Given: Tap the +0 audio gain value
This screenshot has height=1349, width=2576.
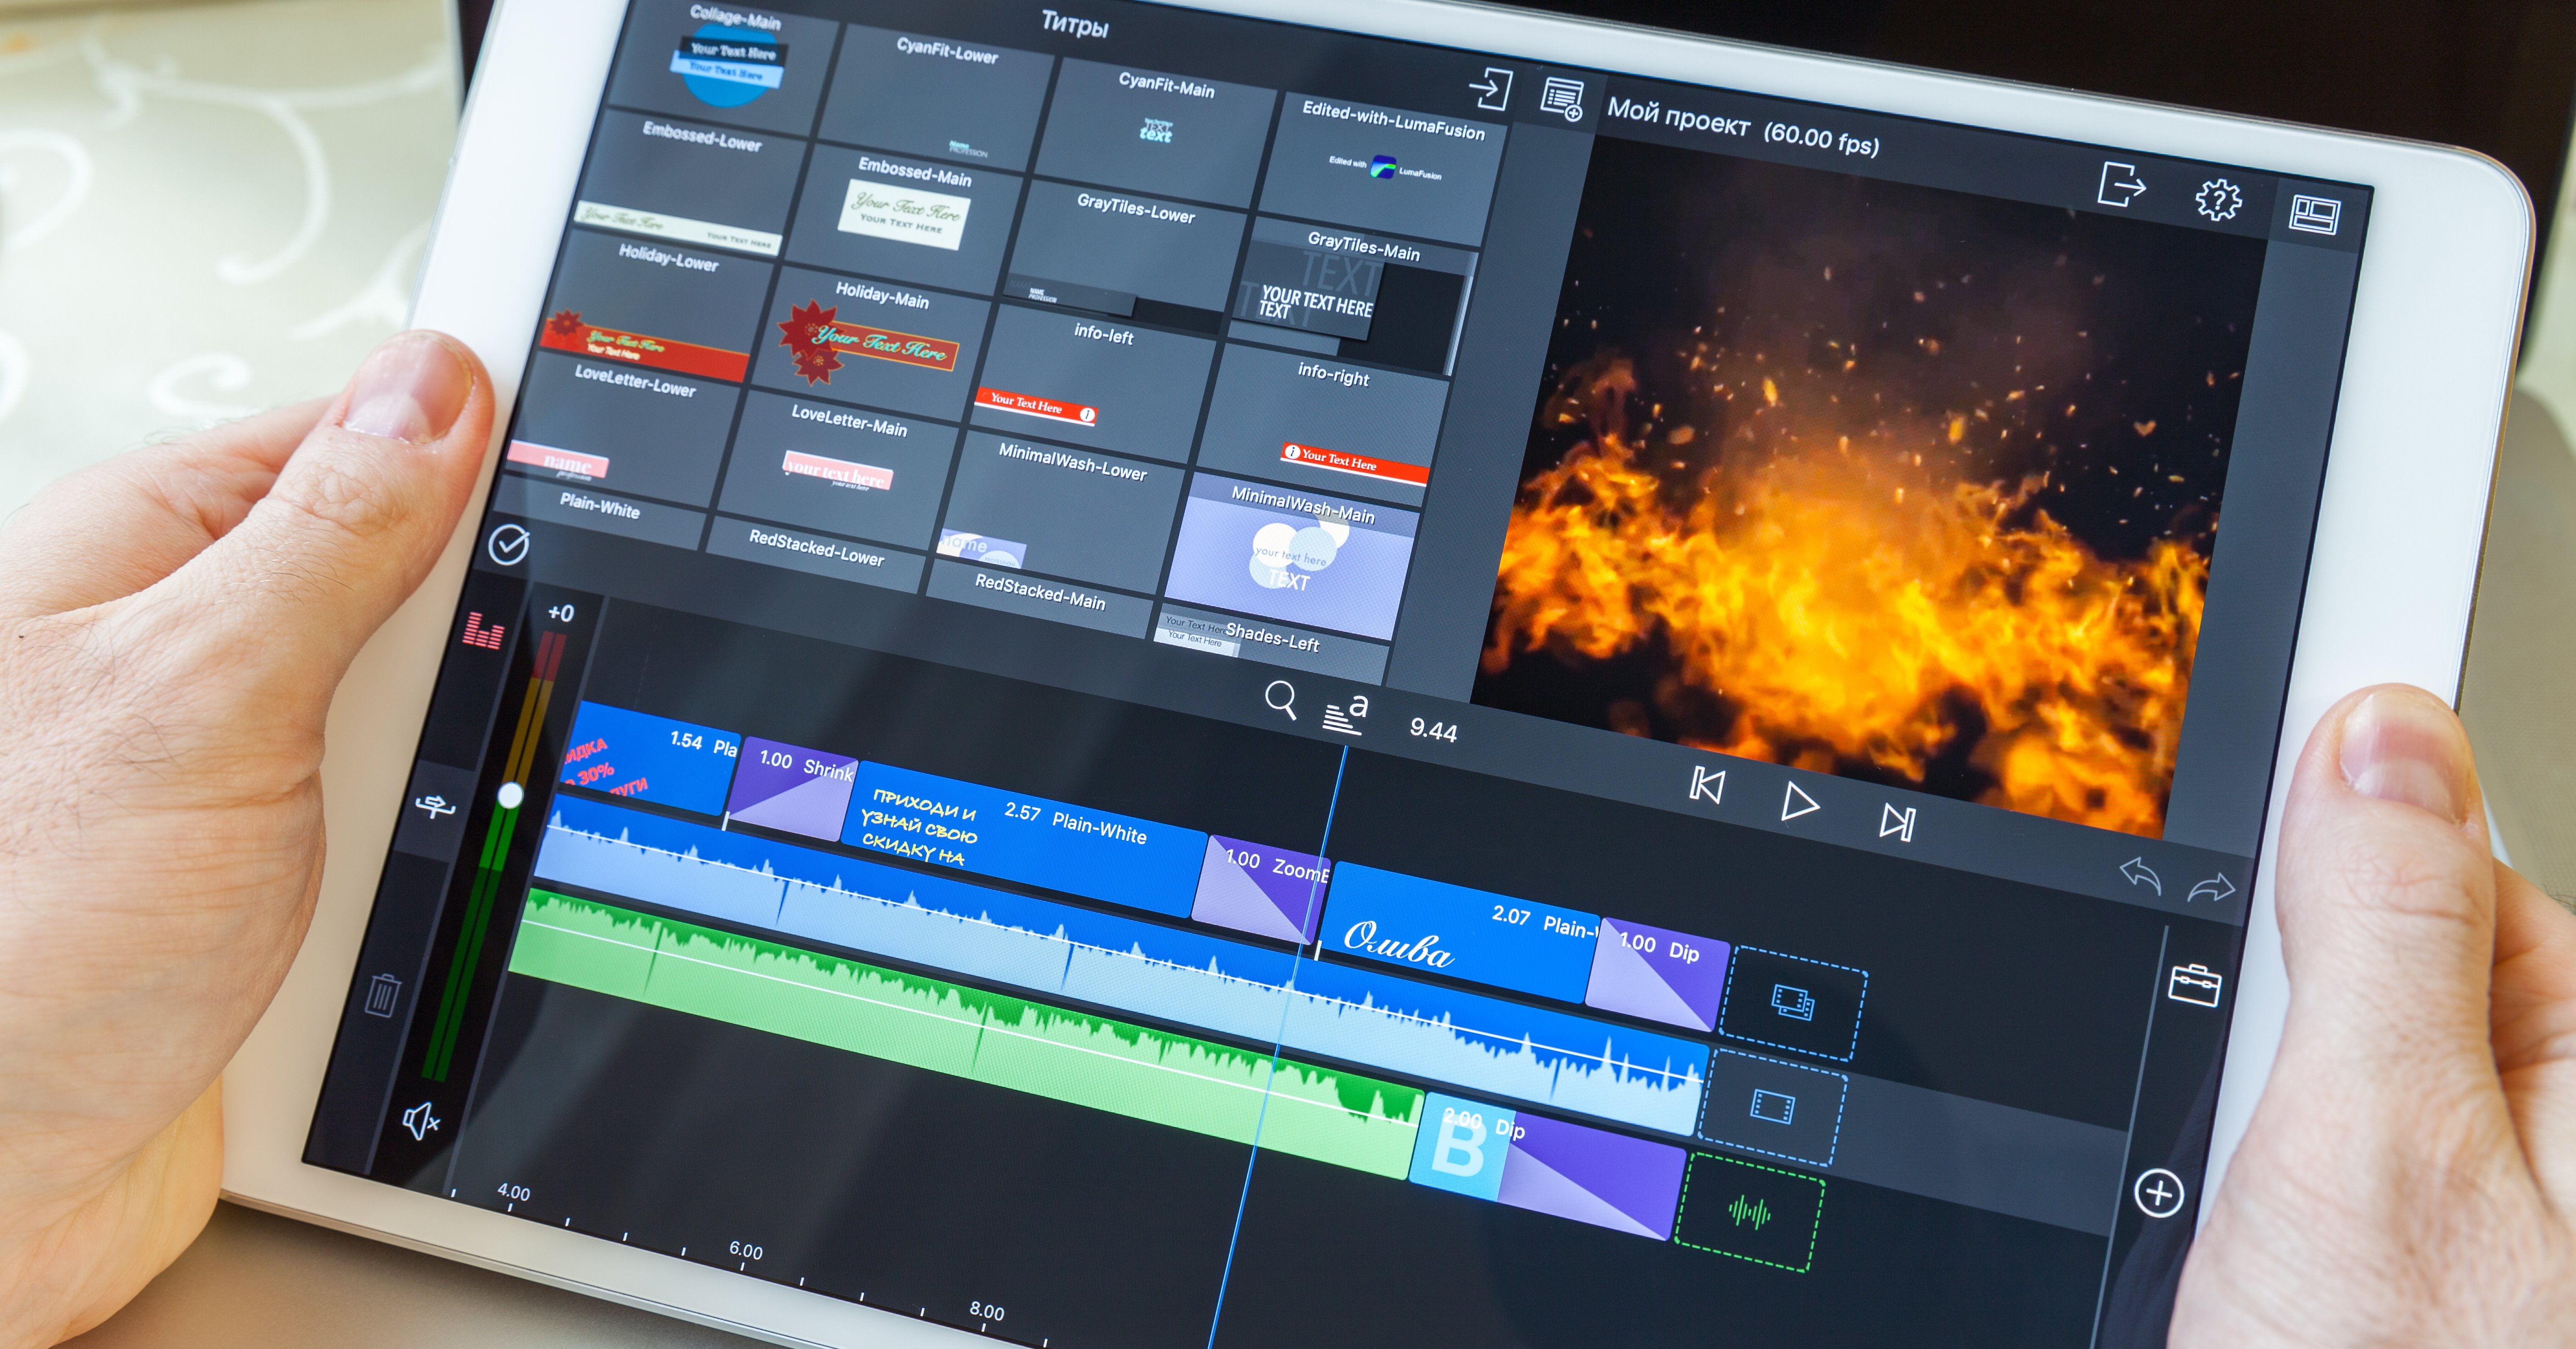Looking at the screenshot, I should point(561,613).
